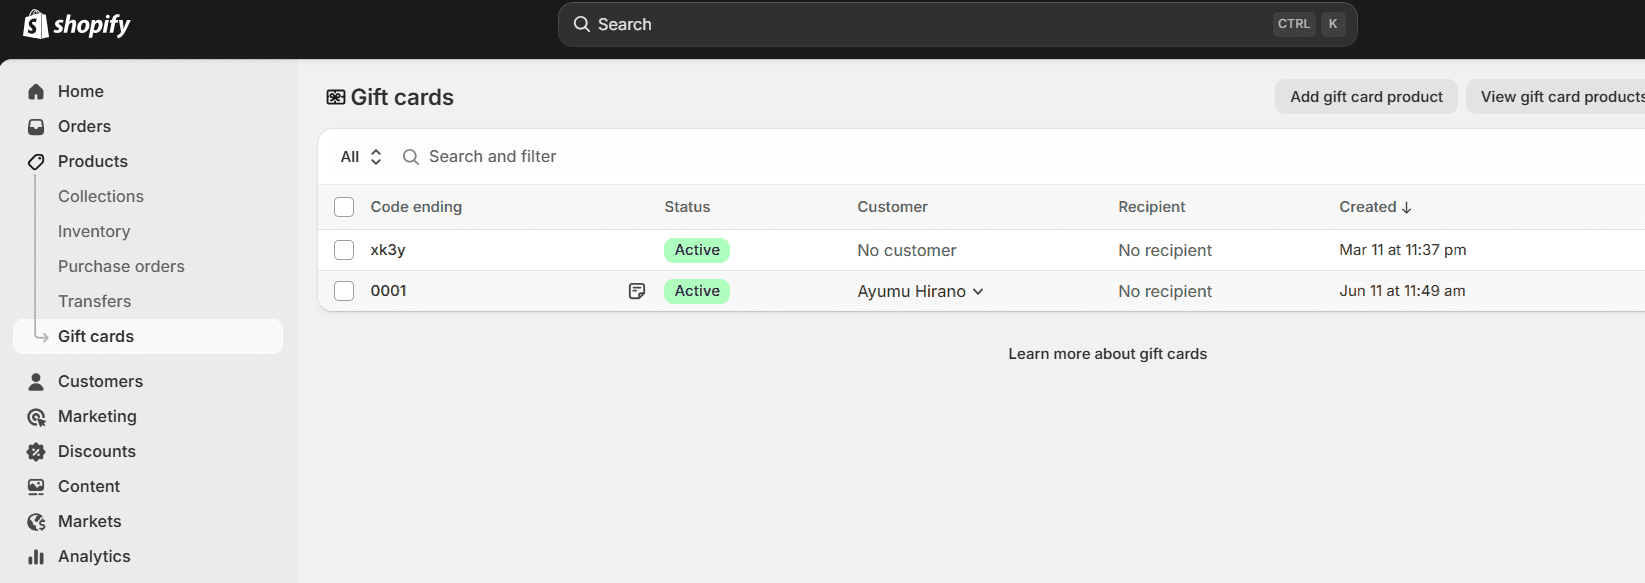
Task: Click the Discounts badge icon
Action: coord(36,452)
